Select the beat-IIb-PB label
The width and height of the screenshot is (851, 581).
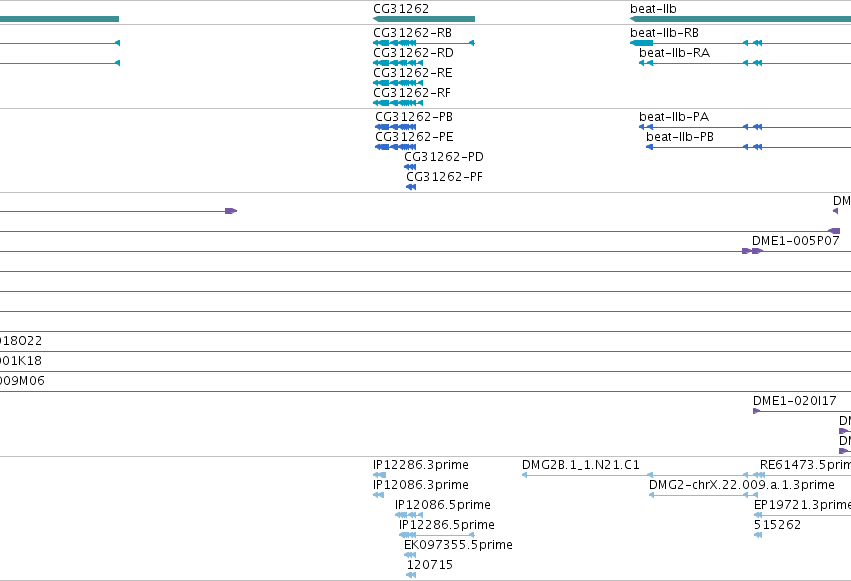click(x=680, y=137)
